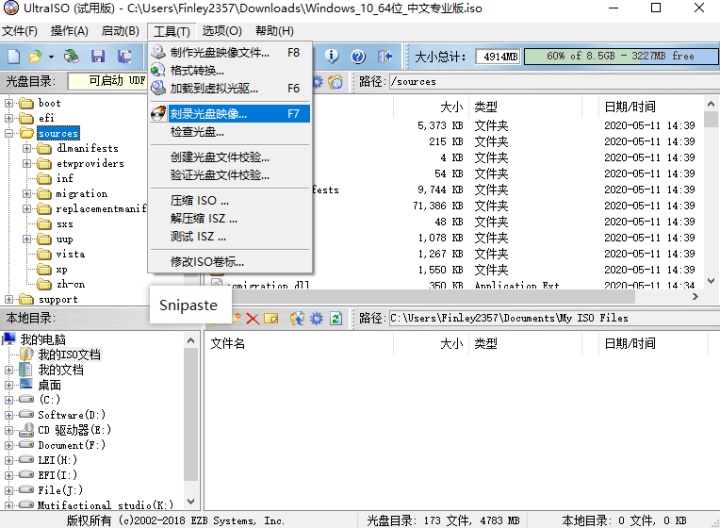This screenshot has width=720, height=528.
Task: Collapse the sources folder node
Action: coord(9,134)
